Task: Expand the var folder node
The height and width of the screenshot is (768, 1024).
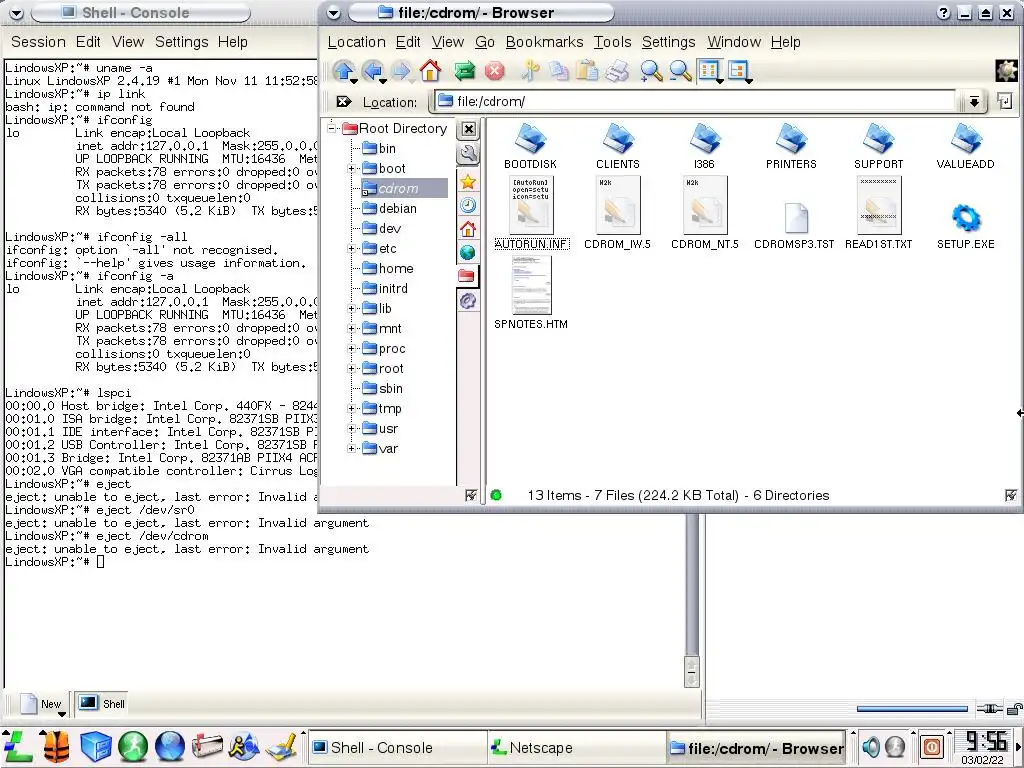Action: point(351,449)
